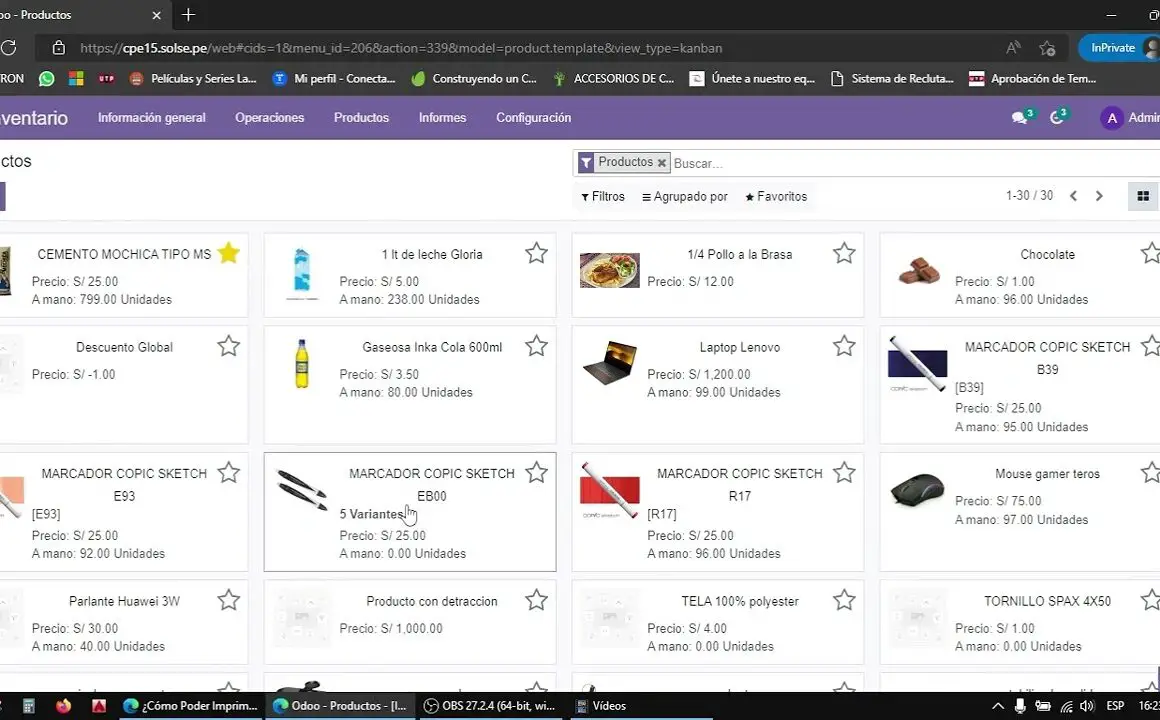
Task: Expand the Favoritos dropdown
Action: click(776, 197)
